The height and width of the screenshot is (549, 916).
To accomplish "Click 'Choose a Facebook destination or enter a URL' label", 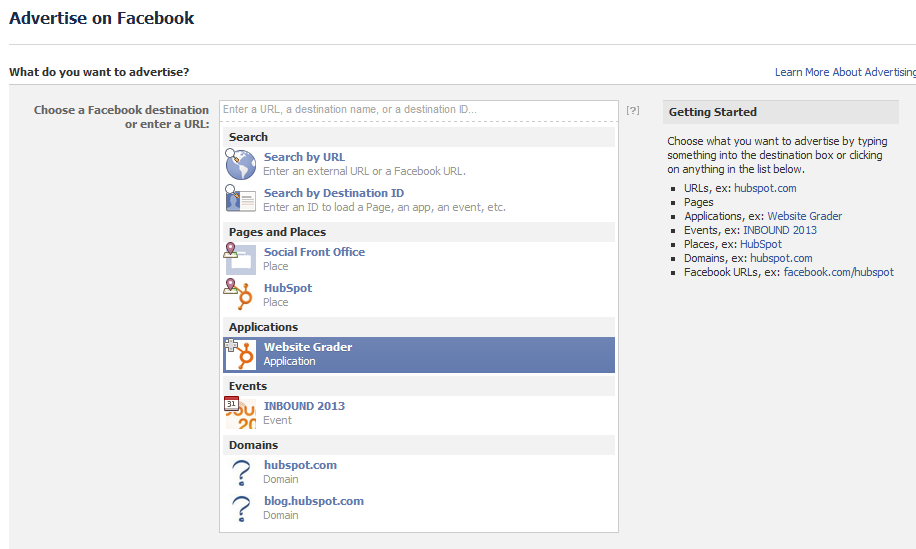I will [122, 117].
